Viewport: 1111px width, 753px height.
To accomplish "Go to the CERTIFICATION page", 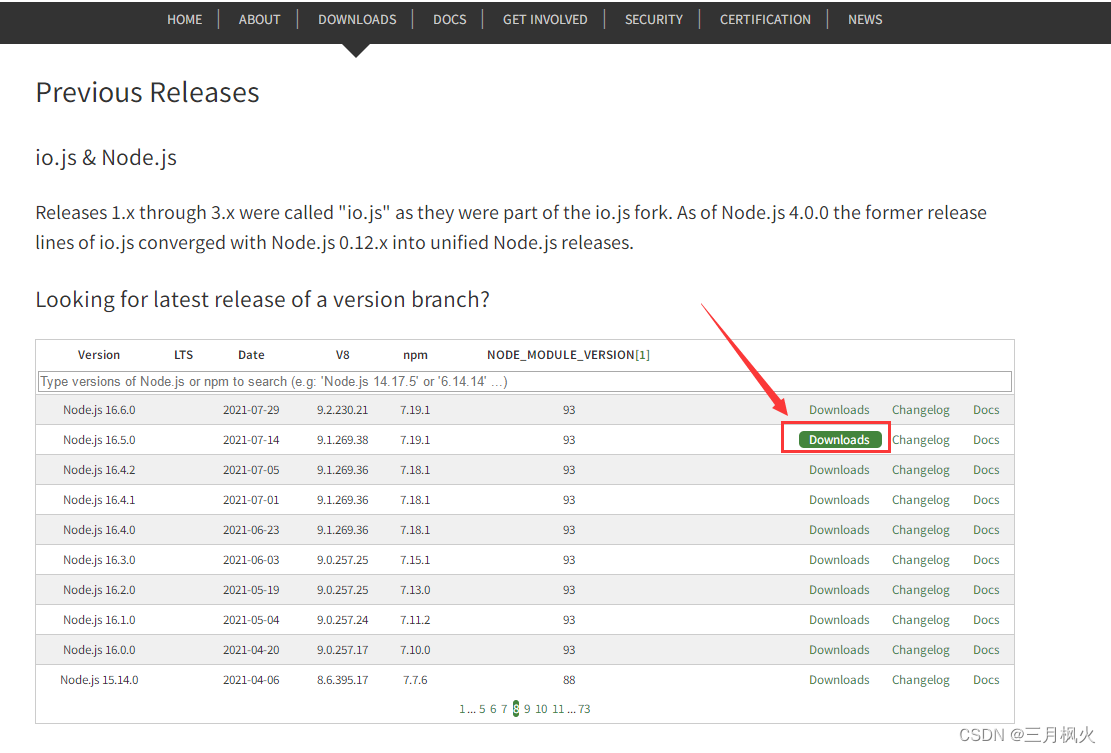I will [765, 20].
